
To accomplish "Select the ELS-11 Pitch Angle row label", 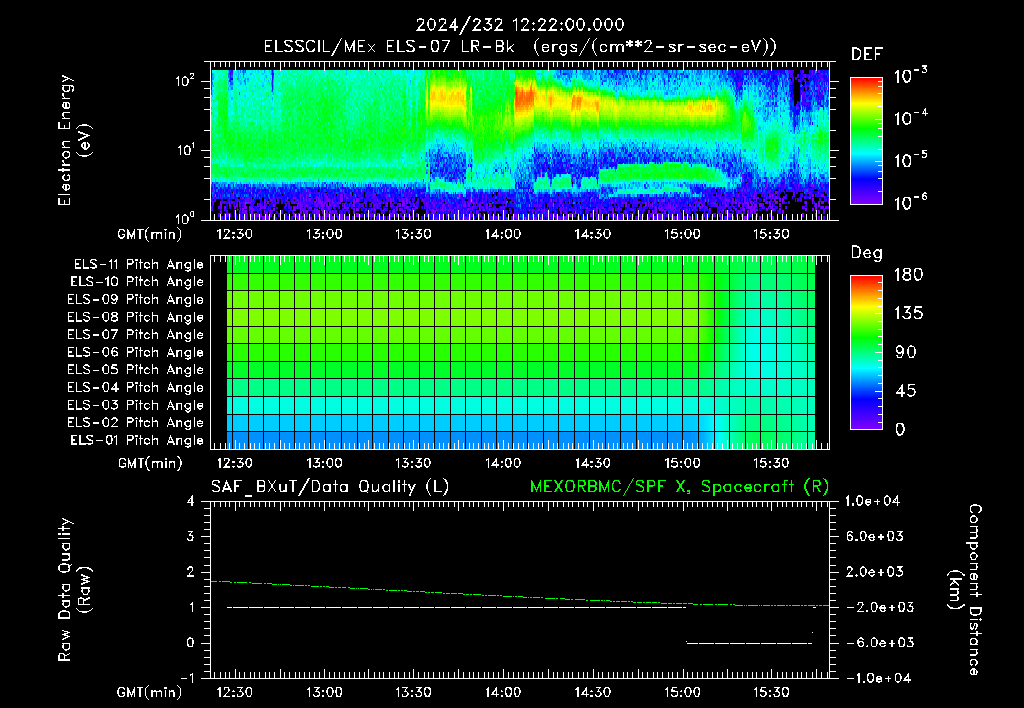I will pos(138,265).
